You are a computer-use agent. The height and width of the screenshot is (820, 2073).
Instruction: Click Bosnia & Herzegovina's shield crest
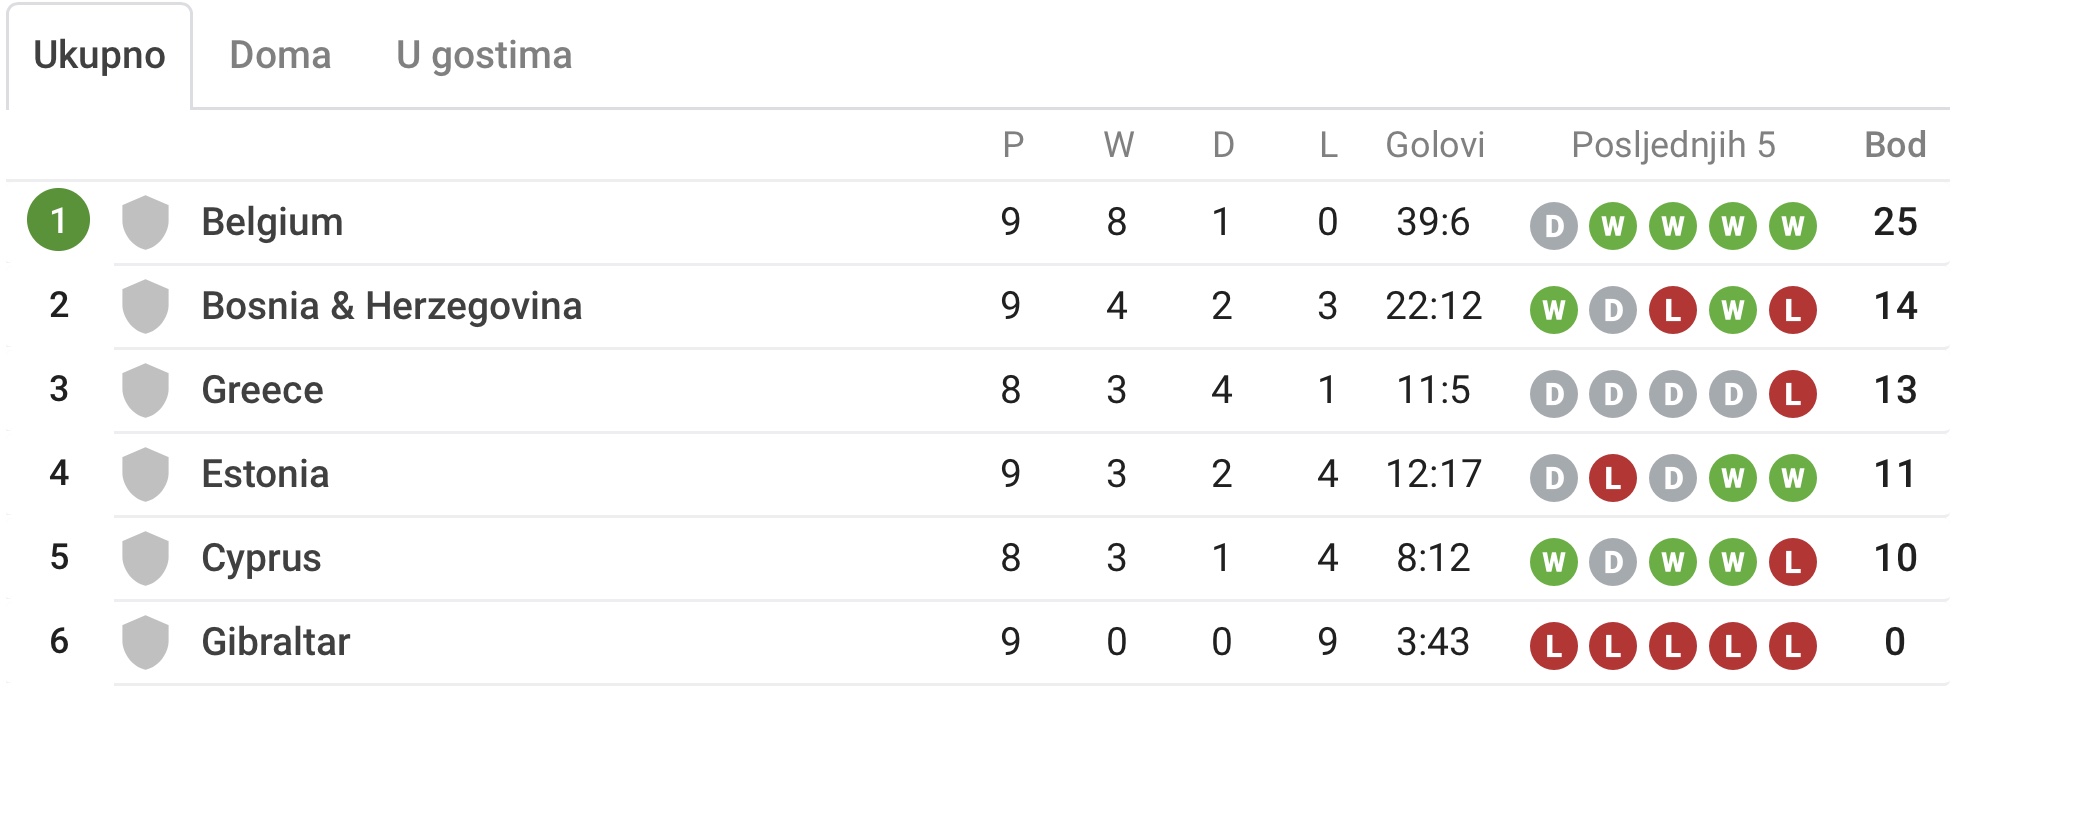(x=145, y=306)
